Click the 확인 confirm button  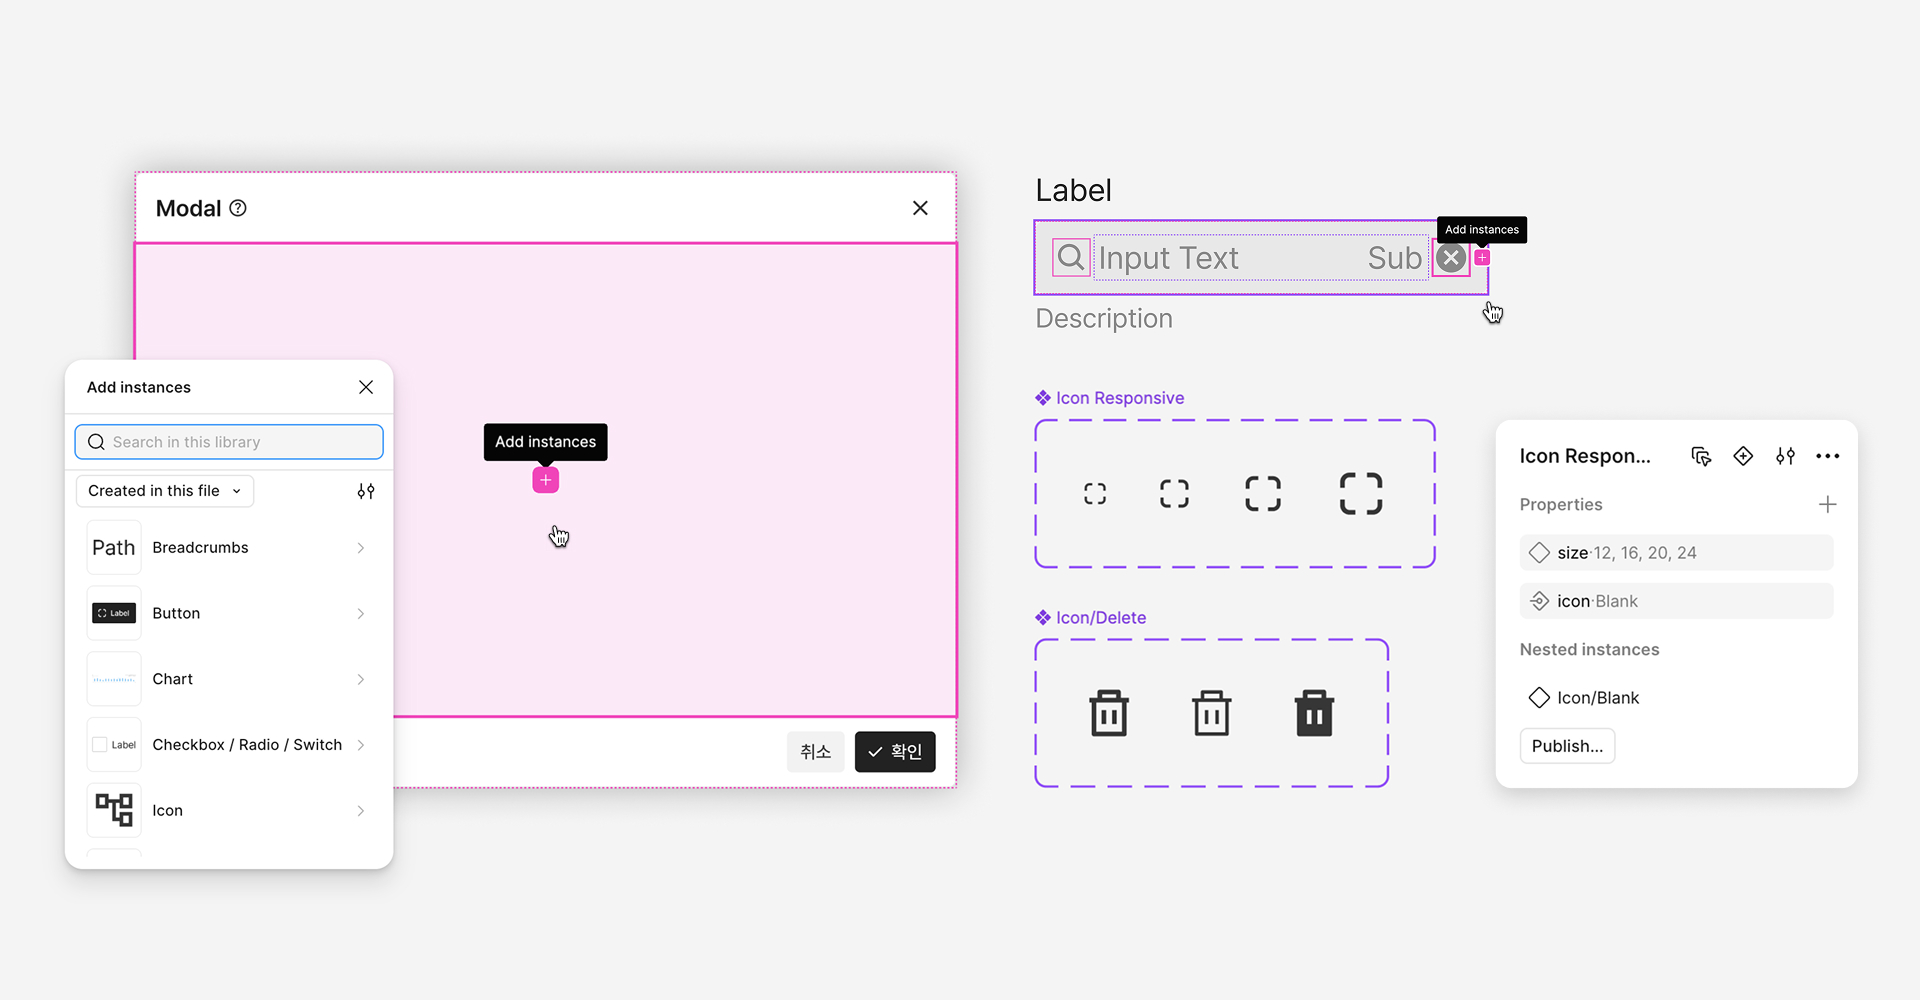click(x=895, y=752)
